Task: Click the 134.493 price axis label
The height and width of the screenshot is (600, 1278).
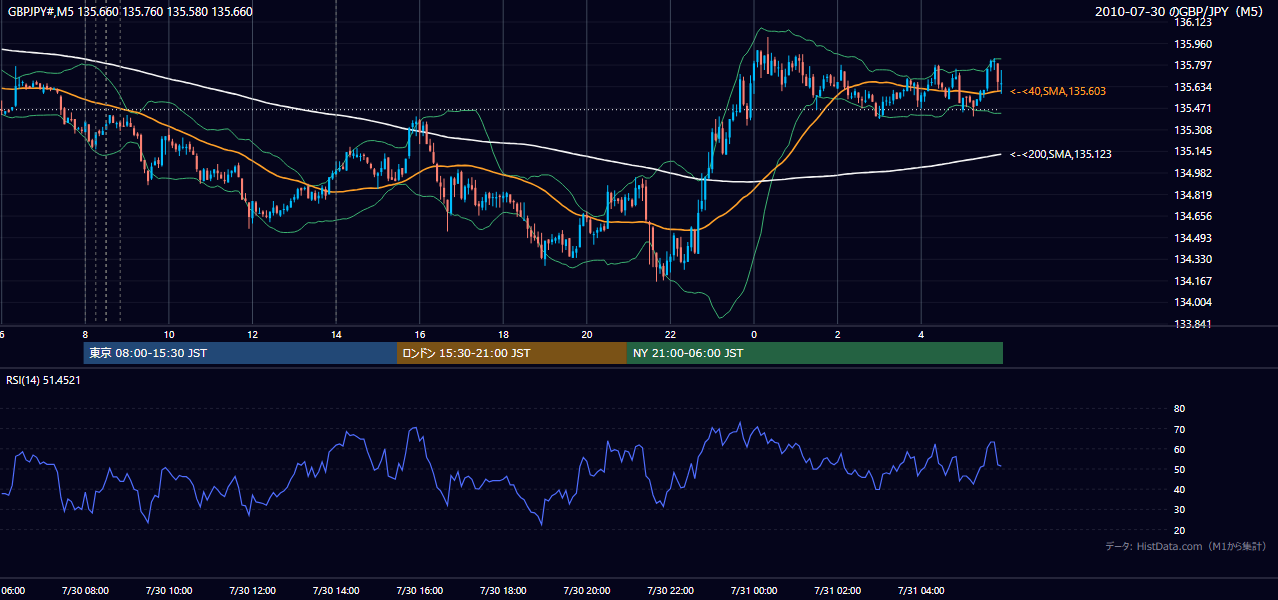Action: click(x=1192, y=238)
